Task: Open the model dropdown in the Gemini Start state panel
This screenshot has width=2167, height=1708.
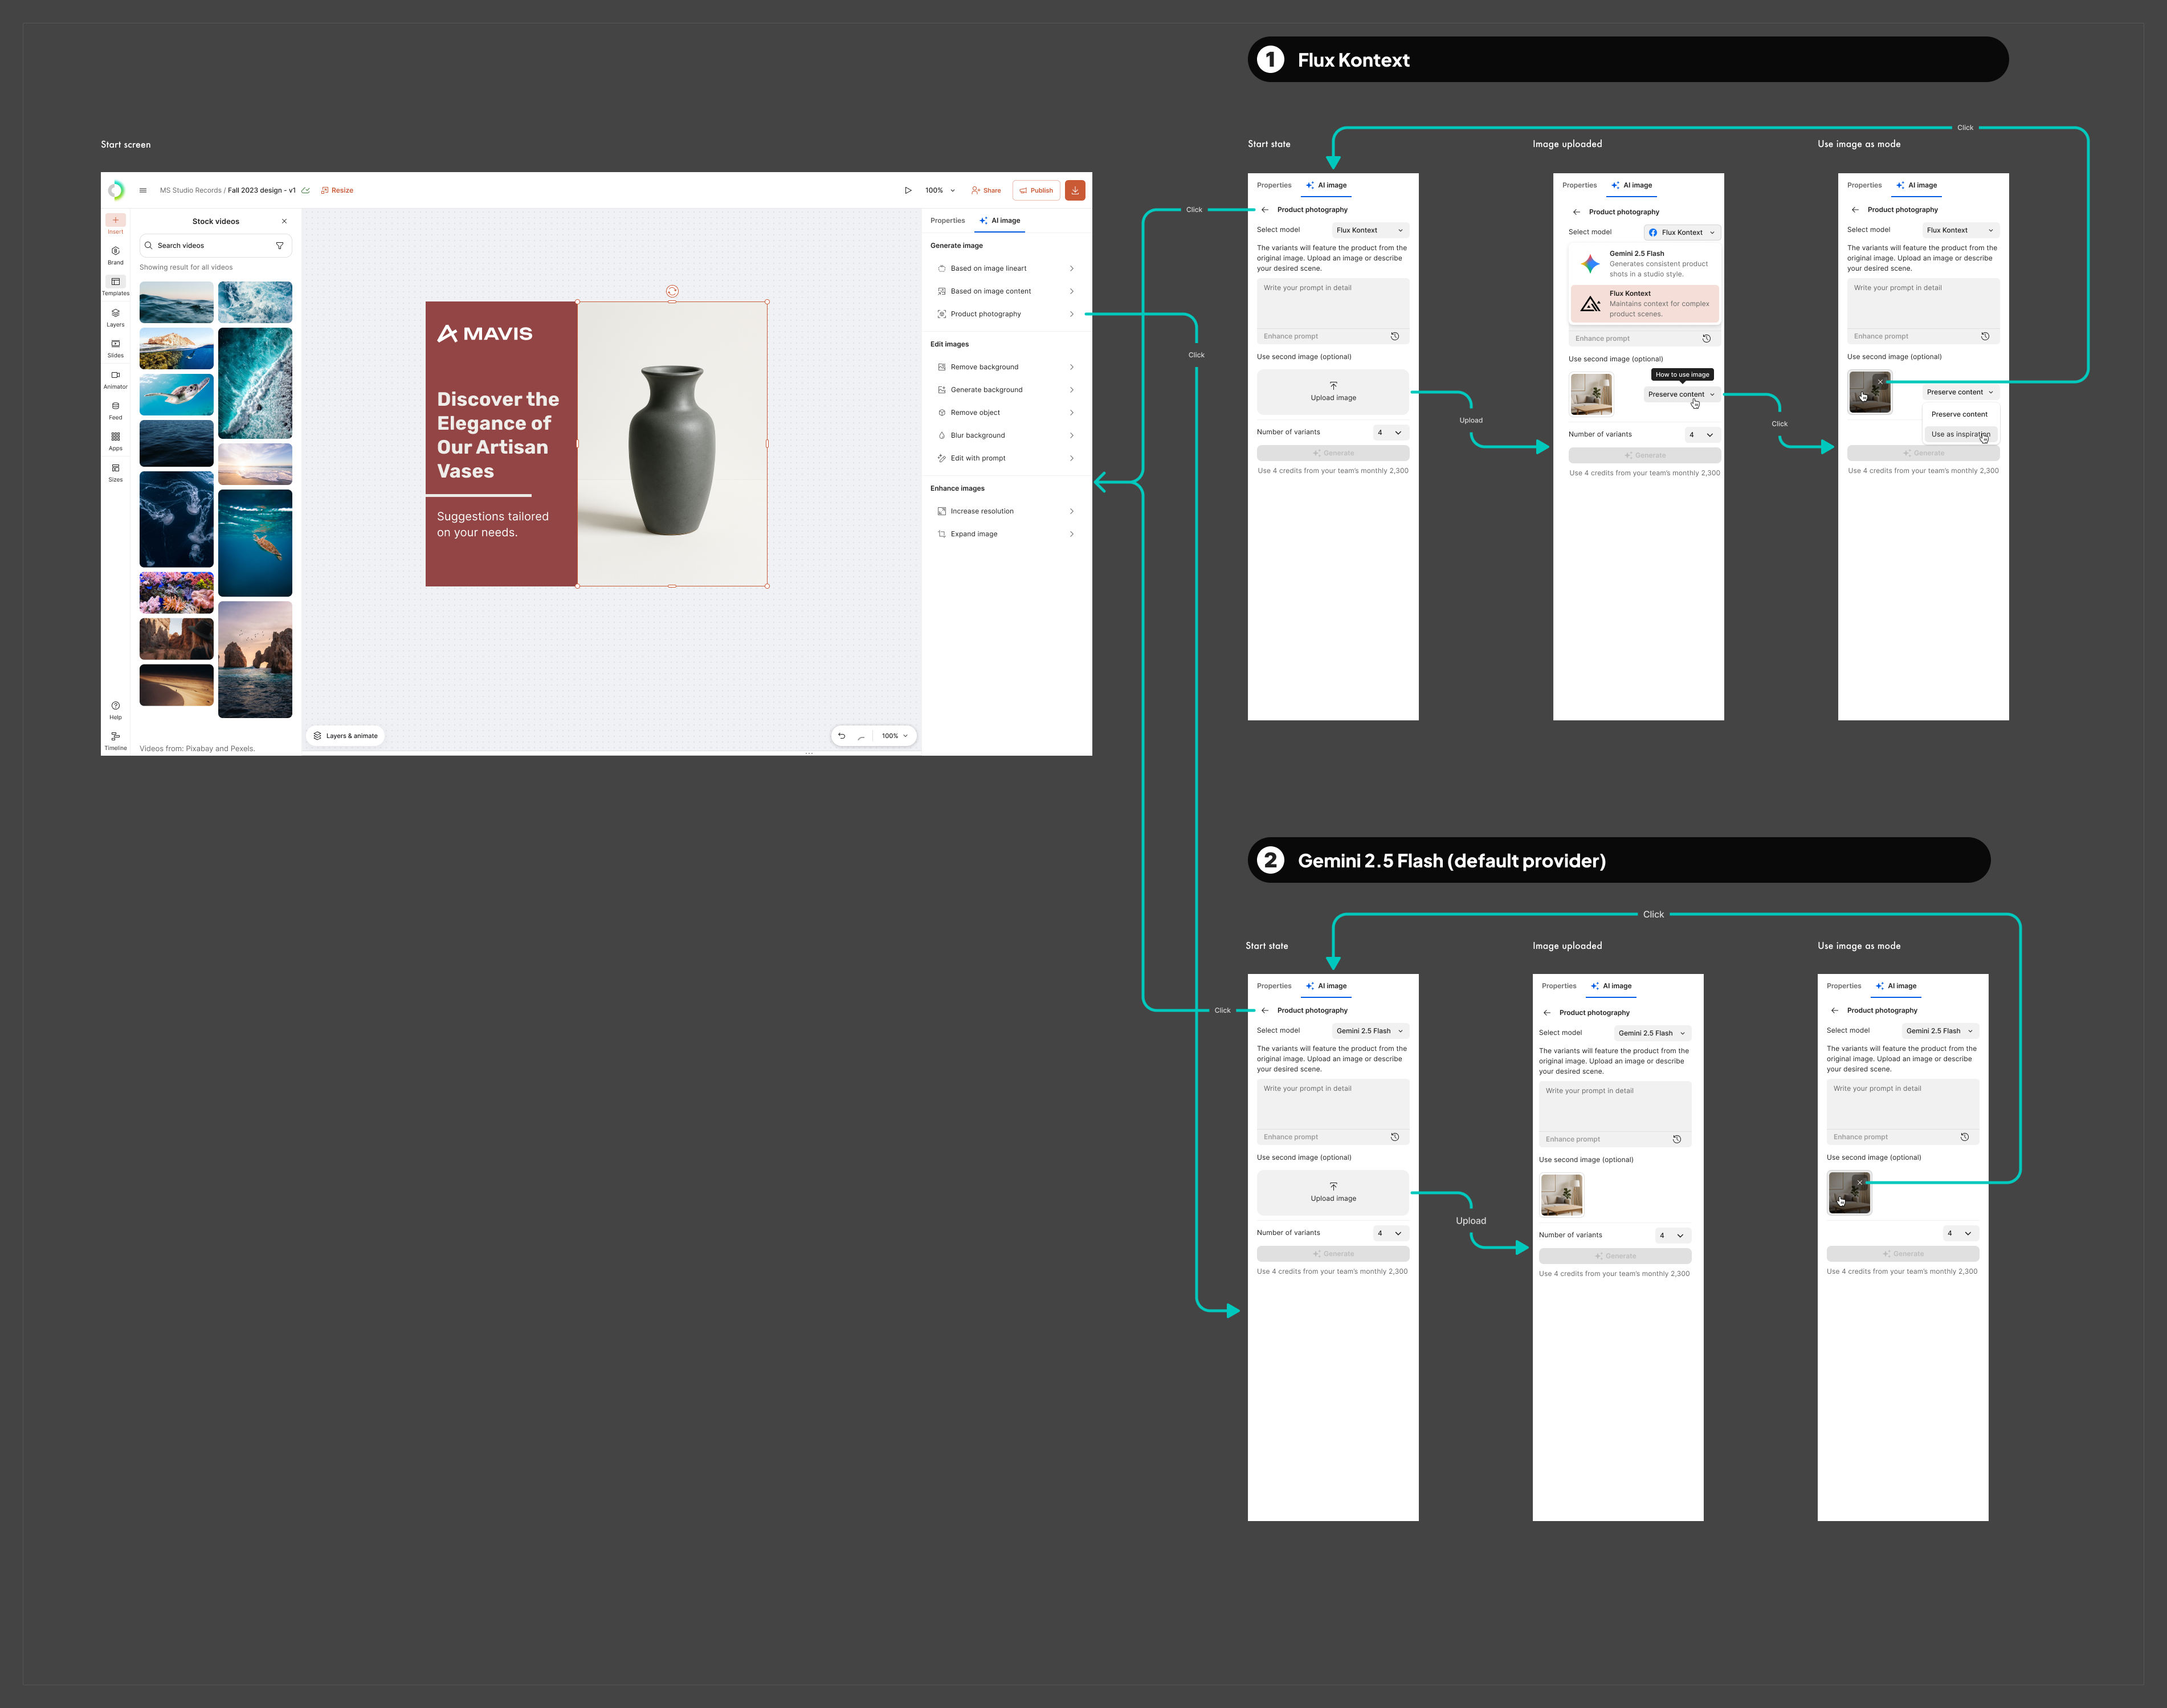Action: tap(1370, 1031)
